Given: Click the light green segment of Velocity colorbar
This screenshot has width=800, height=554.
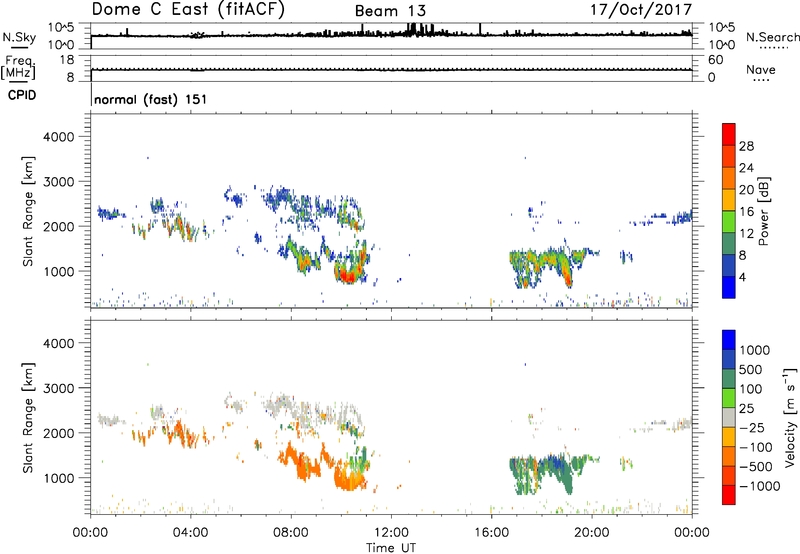Looking at the screenshot, I should click(x=729, y=398).
